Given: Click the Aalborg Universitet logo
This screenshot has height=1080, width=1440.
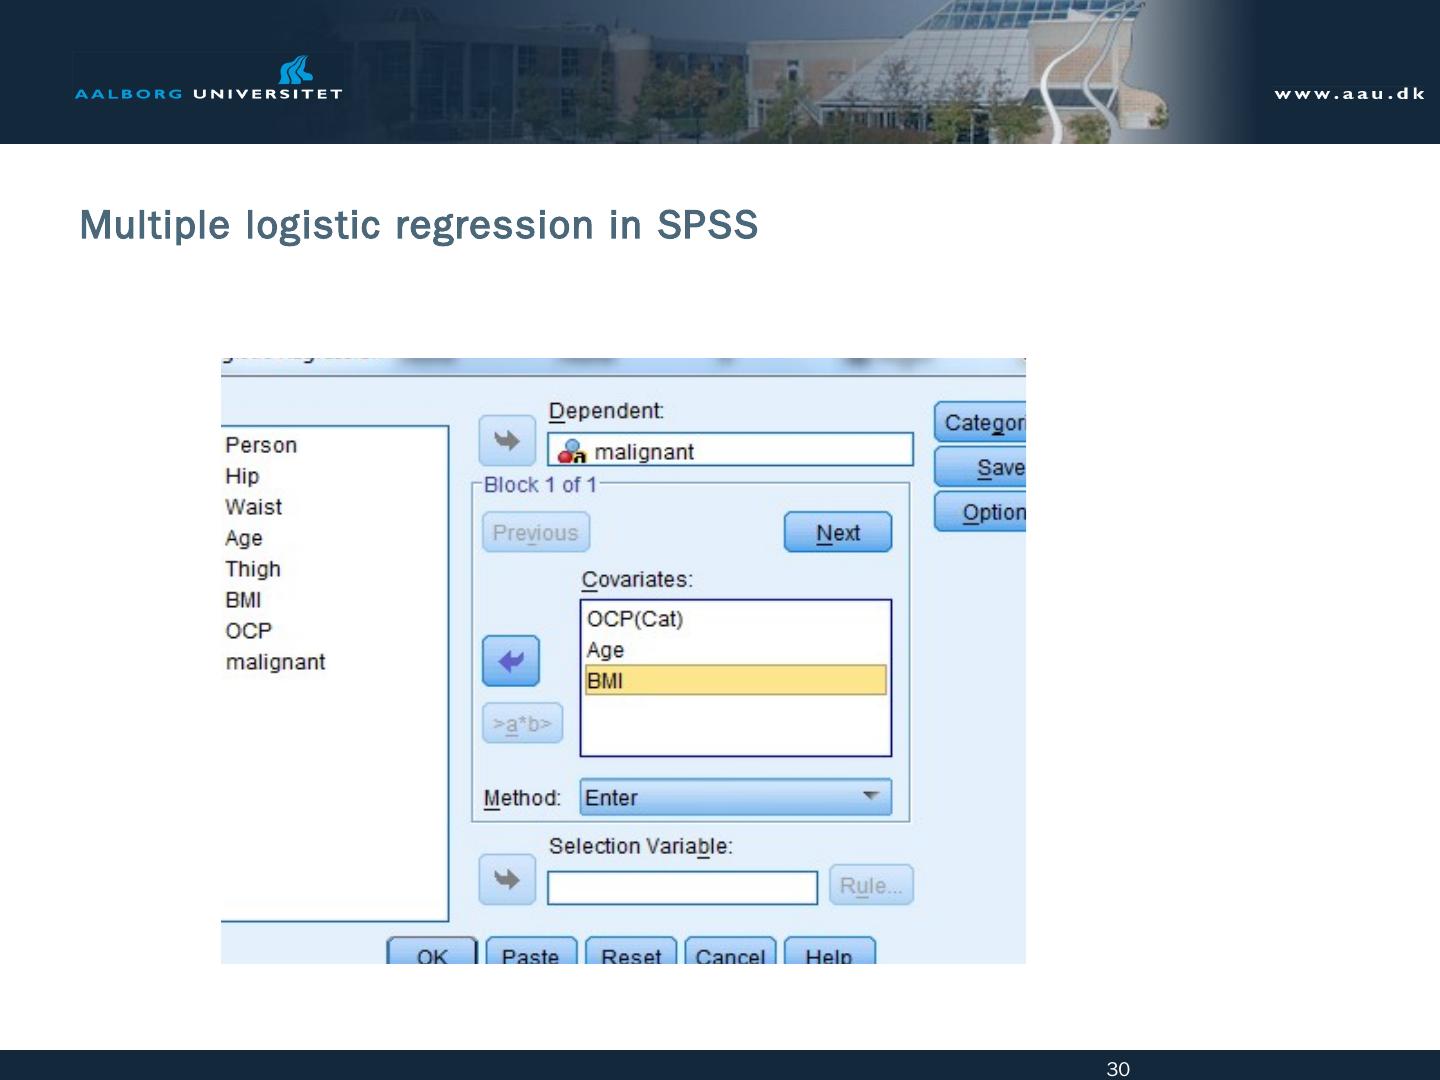Looking at the screenshot, I should click(x=209, y=80).
